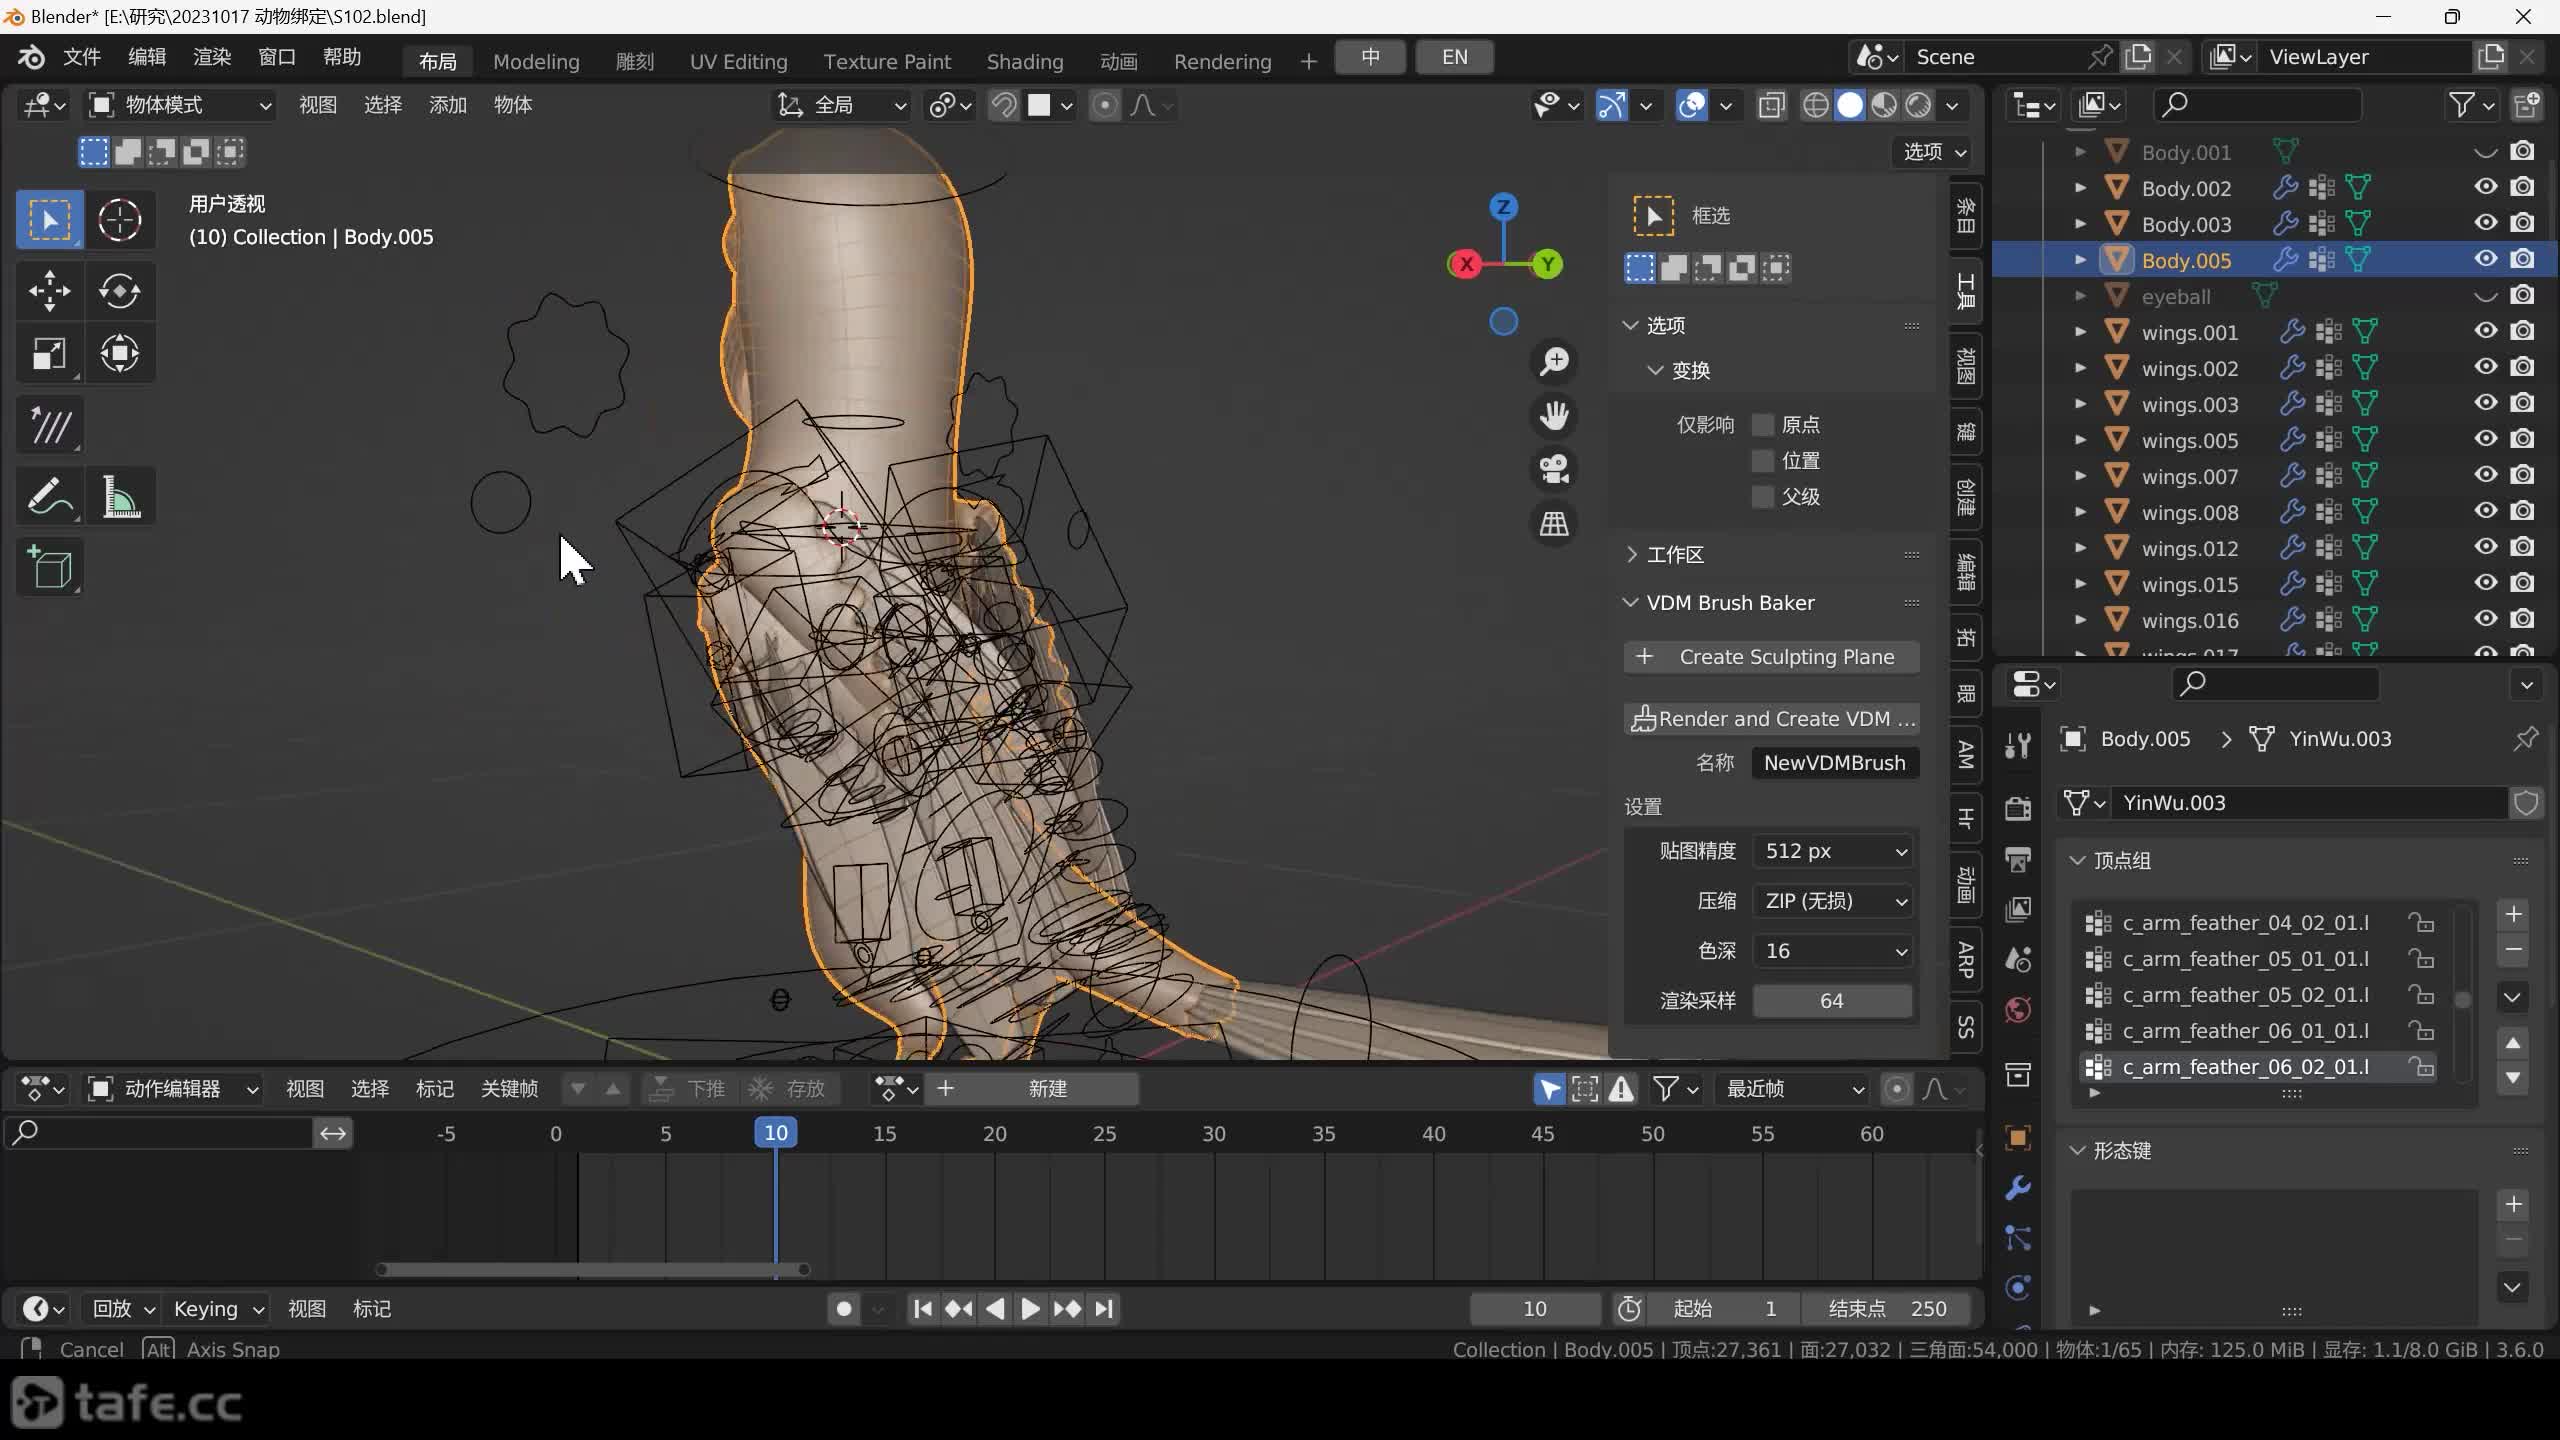Image resolution: width=2560 pixels, height=1440 pixels.
Task: Click the 中 language button
Action: tap(1370, 57)
